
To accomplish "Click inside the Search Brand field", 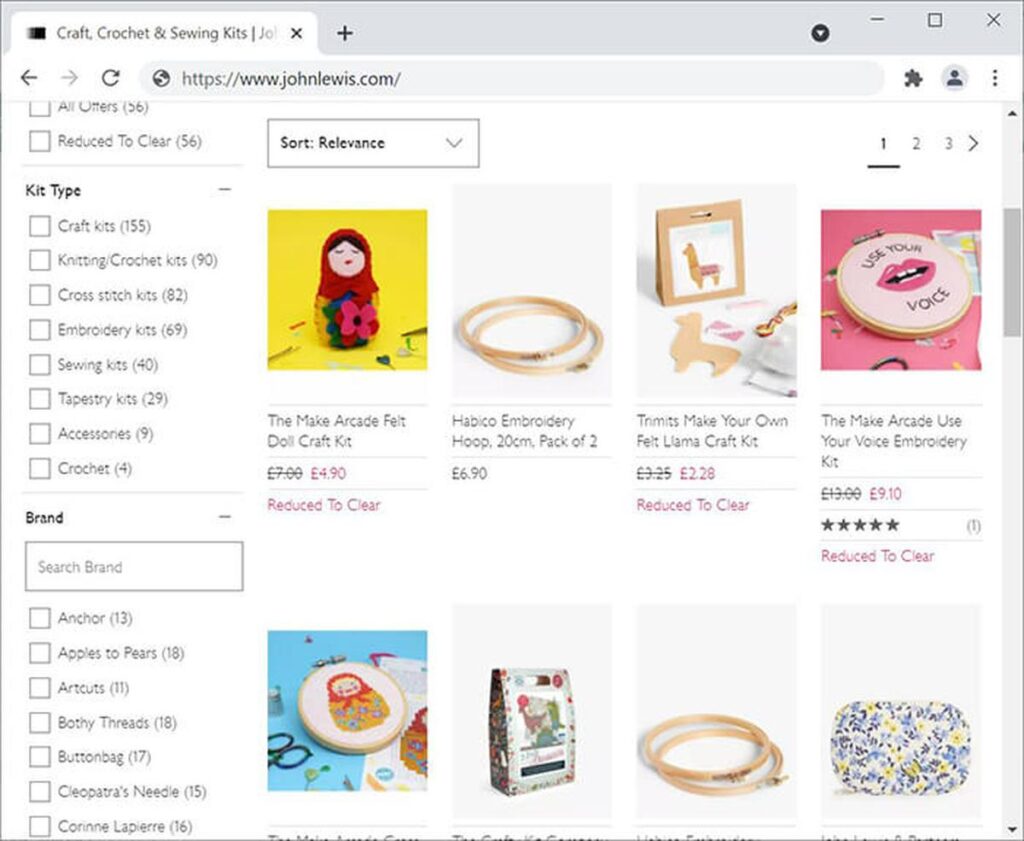I will pyautogui.click(x=133, y=566).
